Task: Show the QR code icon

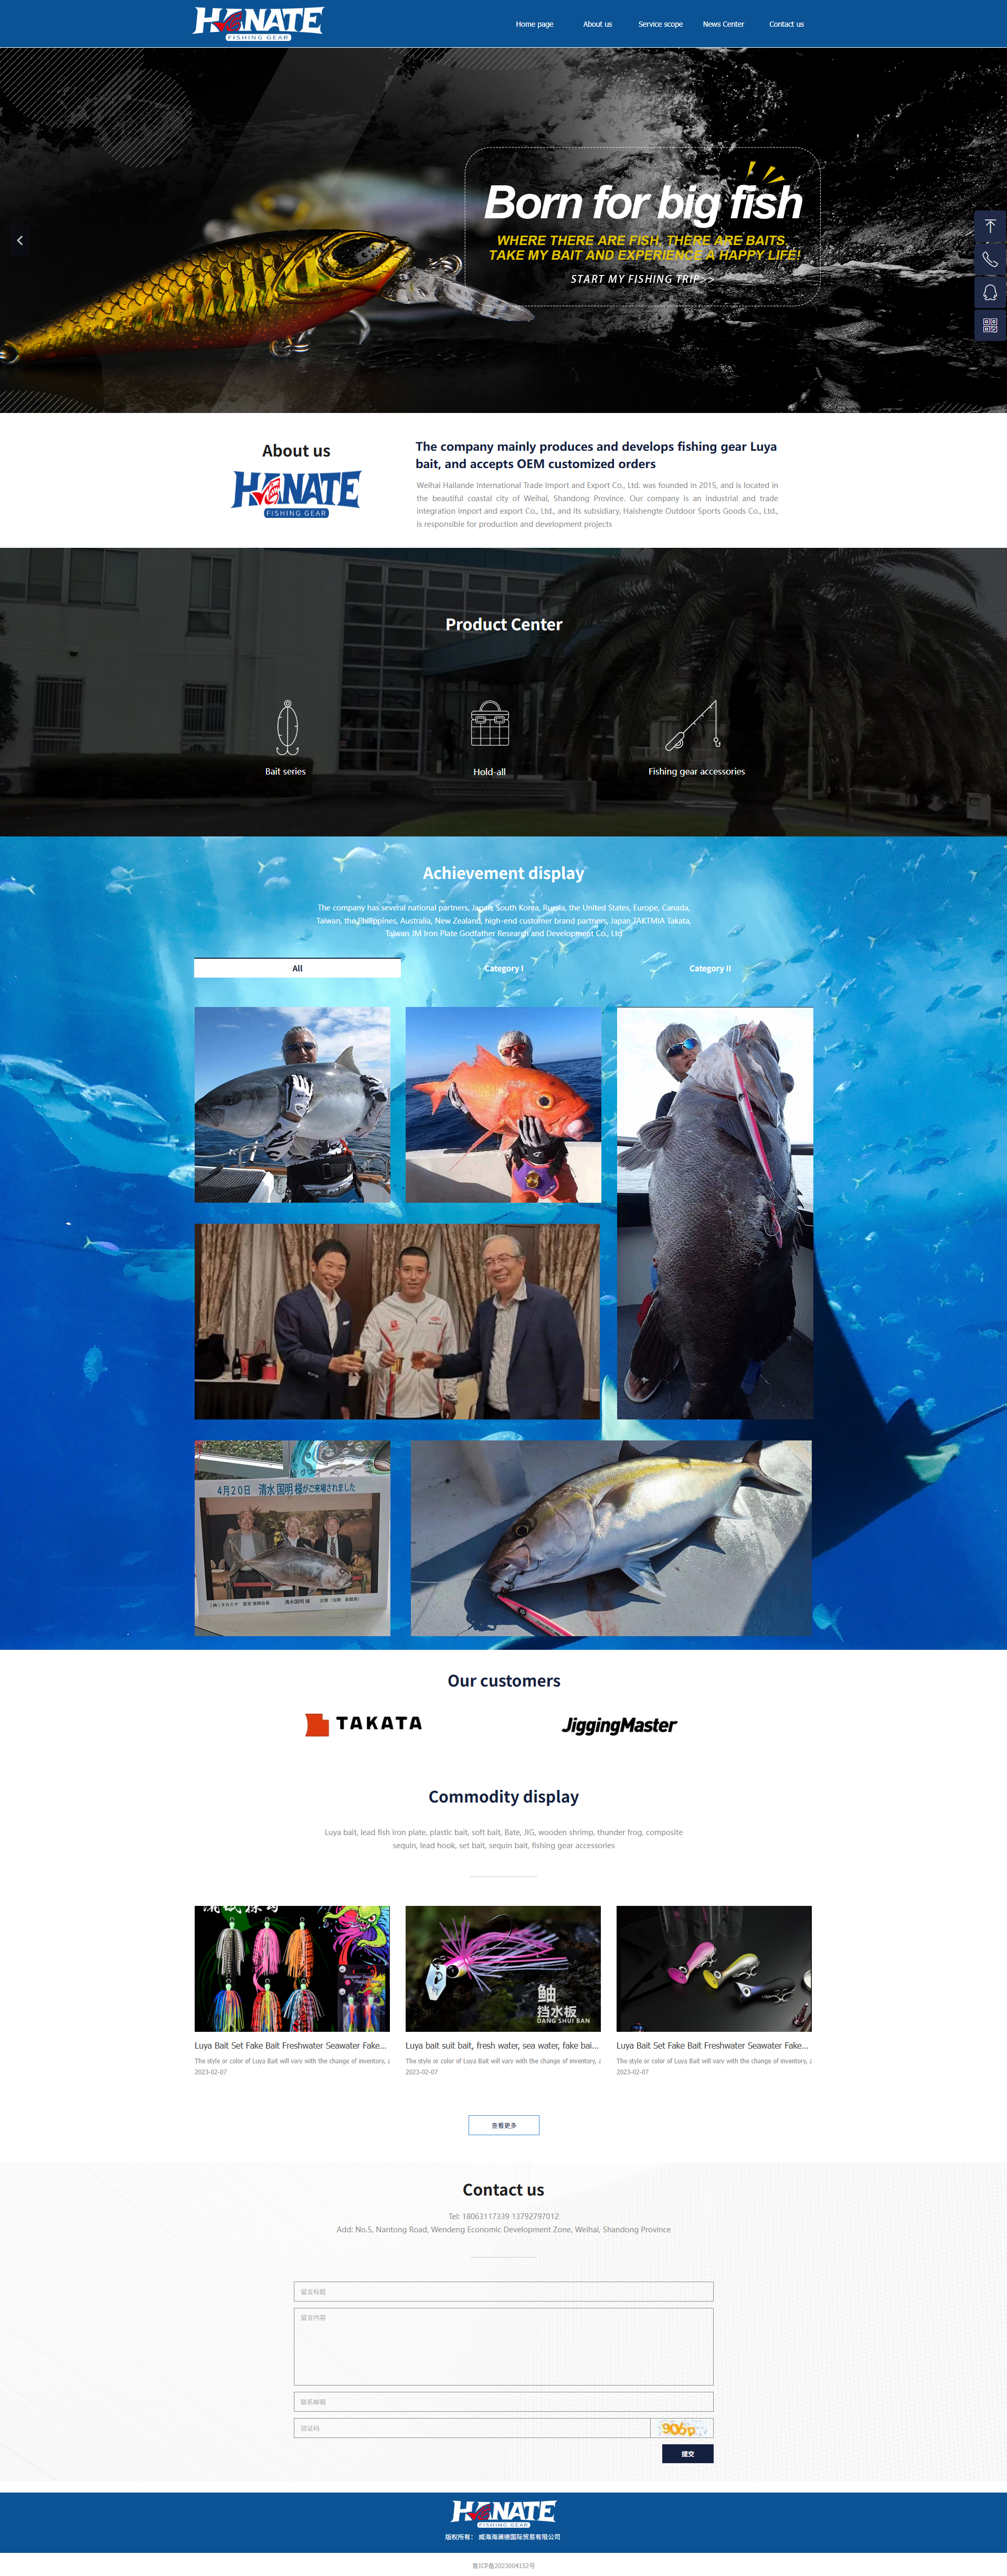Action: tap(989, 326)
